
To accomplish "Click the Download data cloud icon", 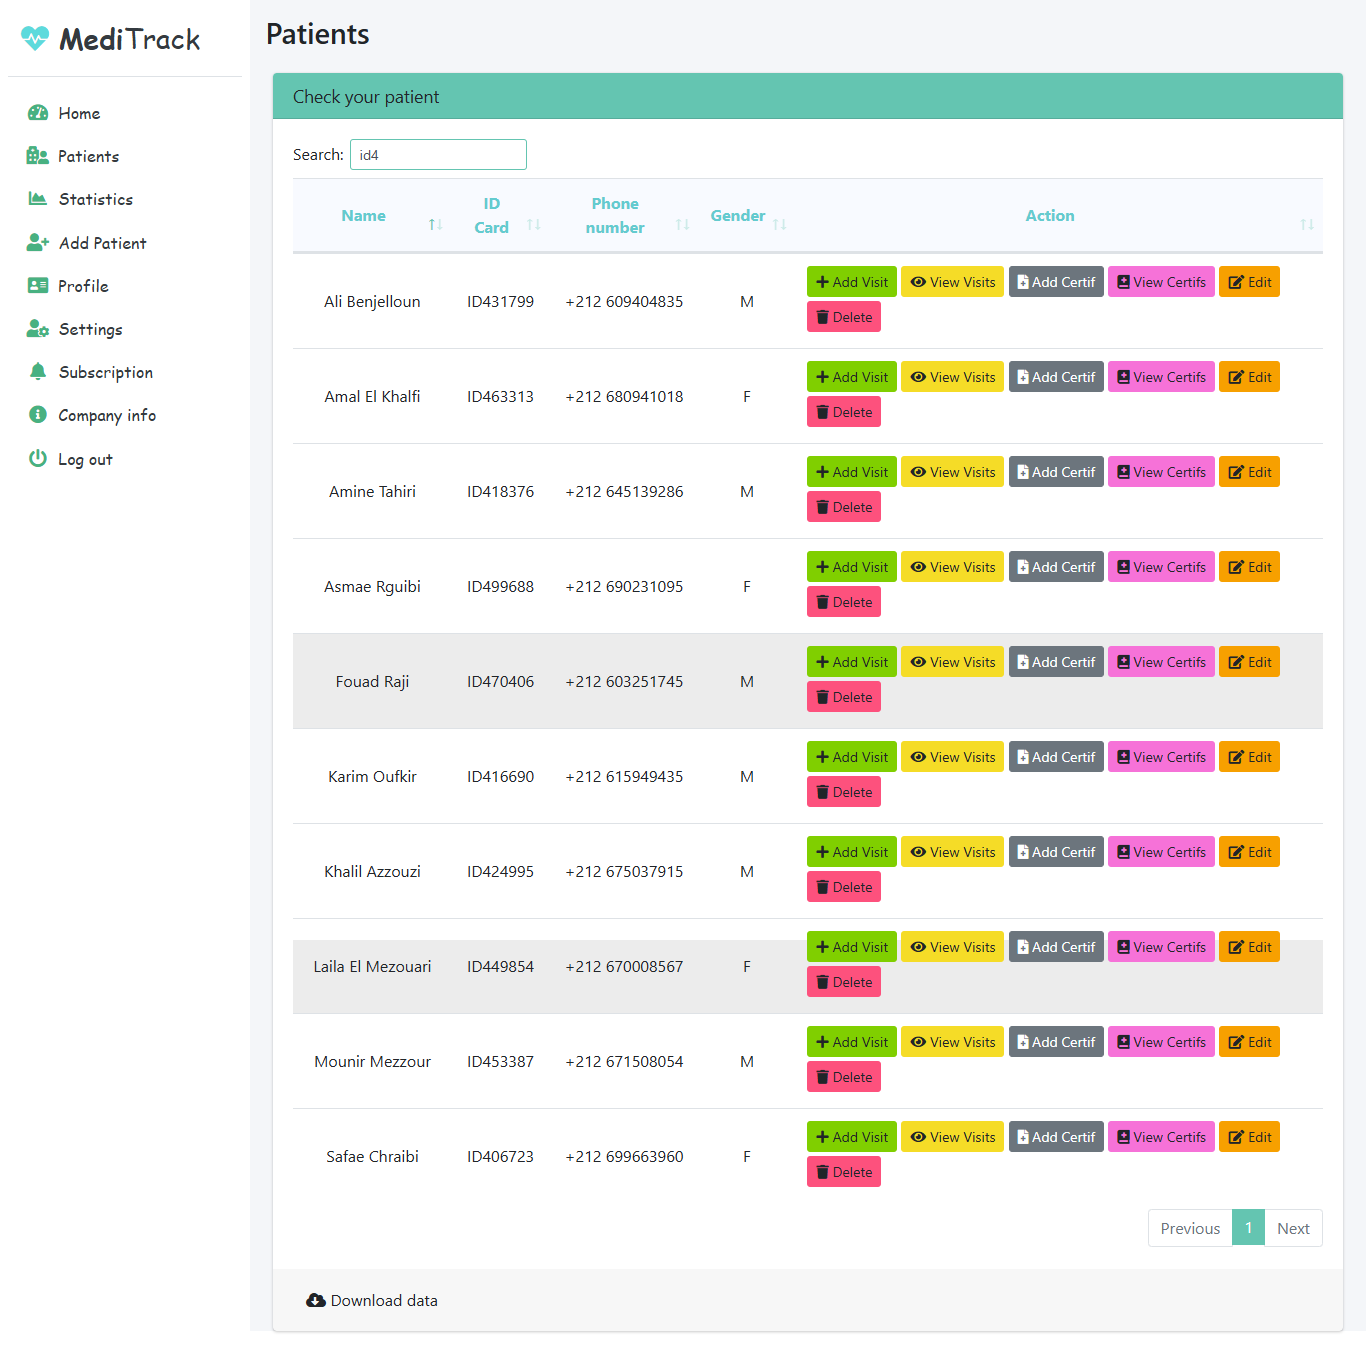I will pyautogui.click(x=316, y=1300).
